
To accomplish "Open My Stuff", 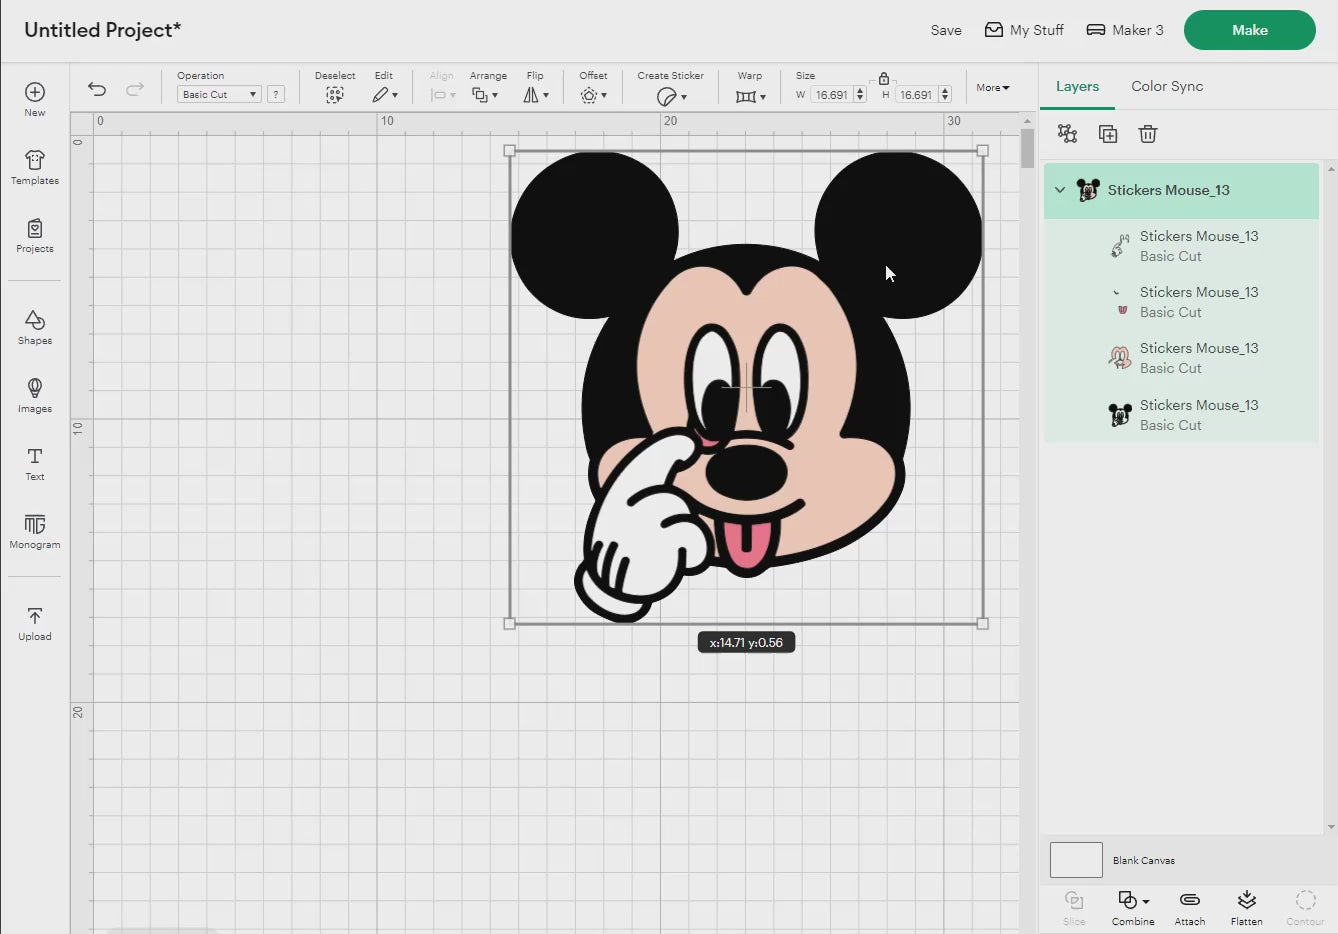I will [x=1024, y=30].
